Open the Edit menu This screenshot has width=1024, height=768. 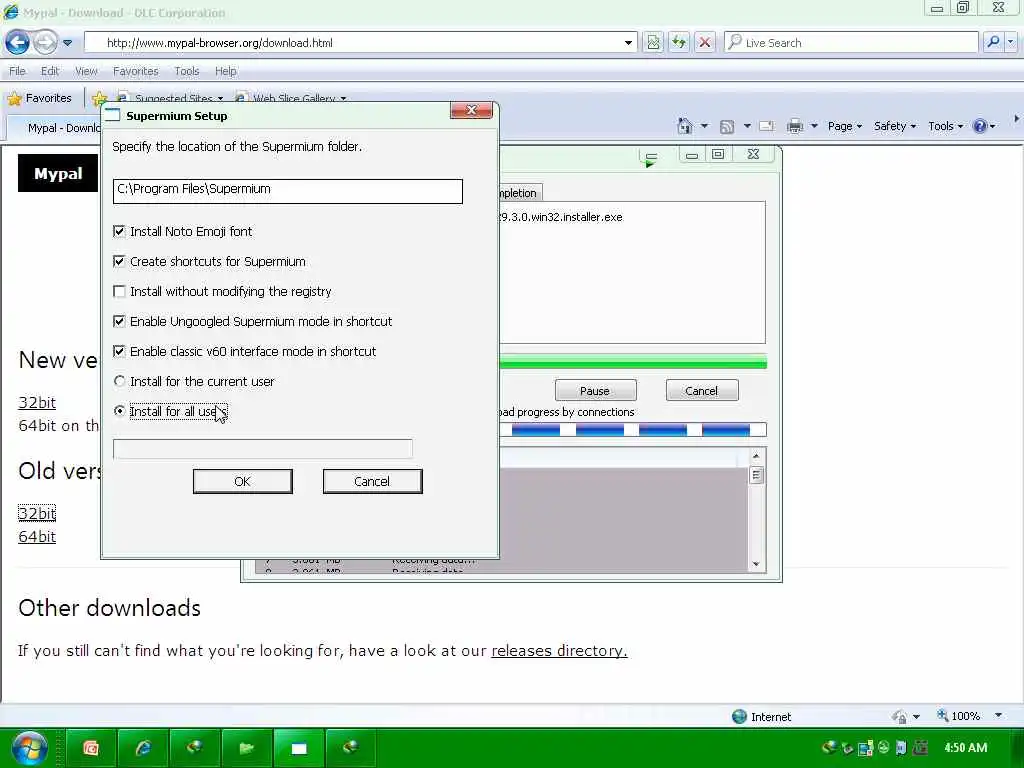(x=50, y=71)
